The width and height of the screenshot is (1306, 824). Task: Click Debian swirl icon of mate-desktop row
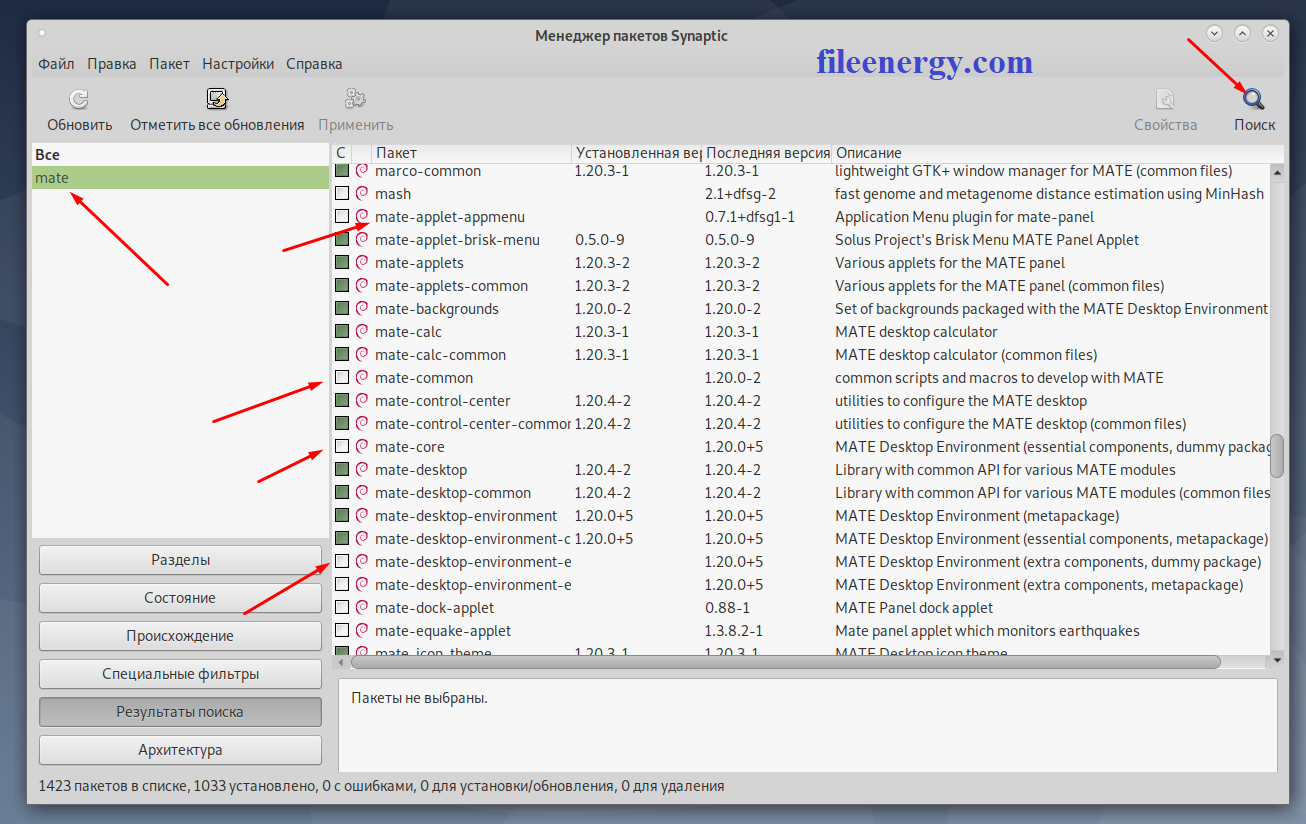[x=362, y=469]
